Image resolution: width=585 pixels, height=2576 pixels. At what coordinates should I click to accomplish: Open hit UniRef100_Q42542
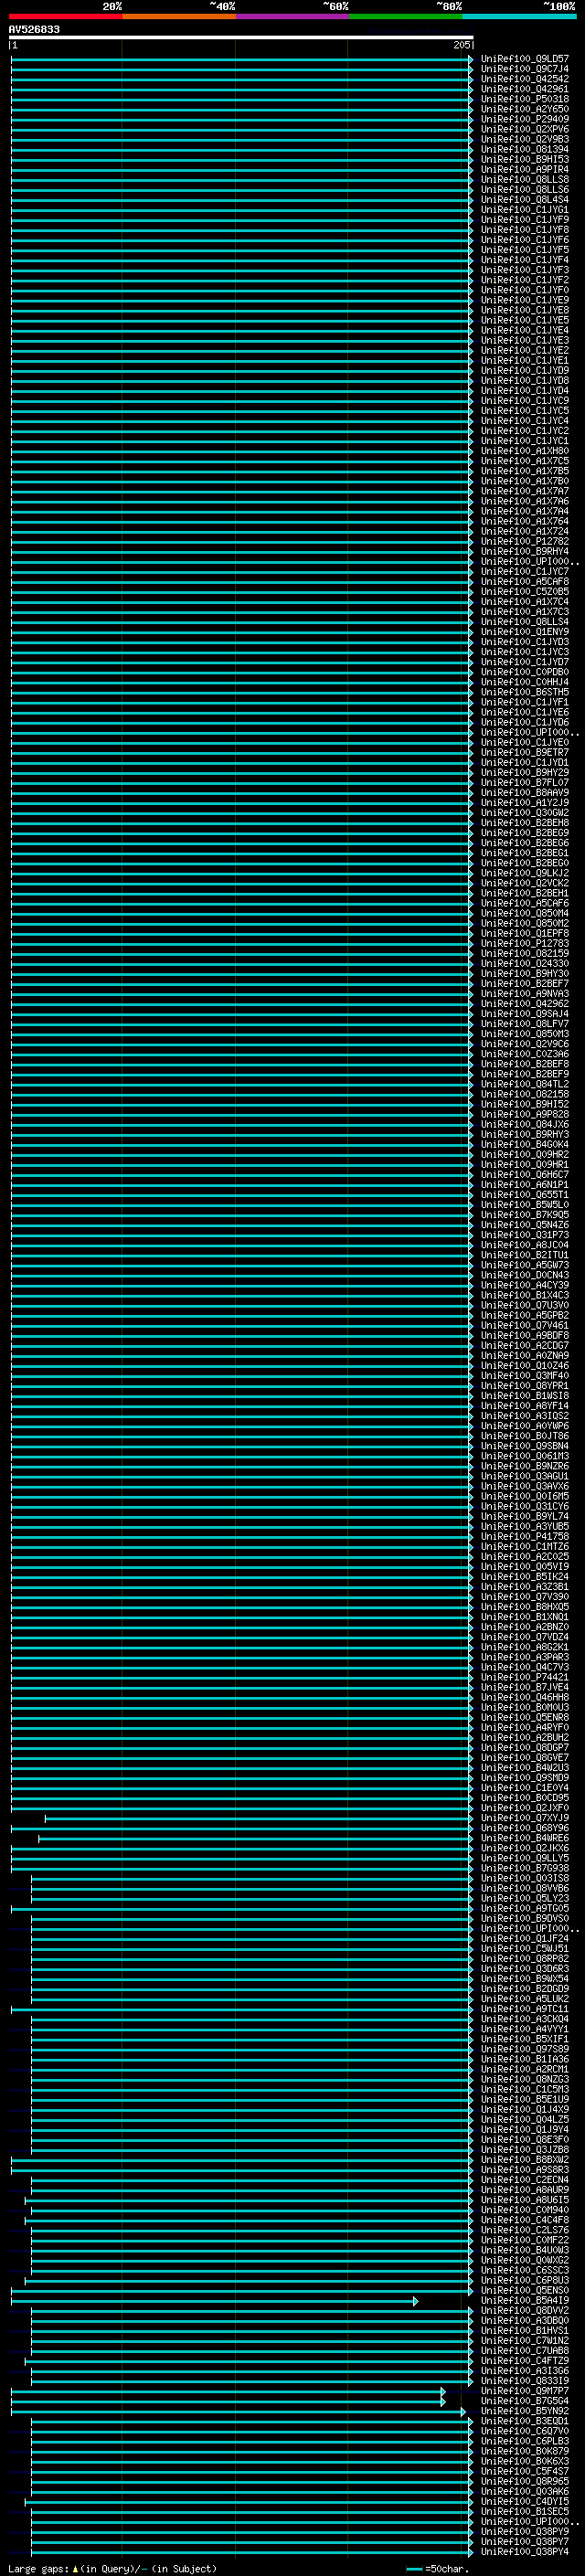[x=525, y=79]
